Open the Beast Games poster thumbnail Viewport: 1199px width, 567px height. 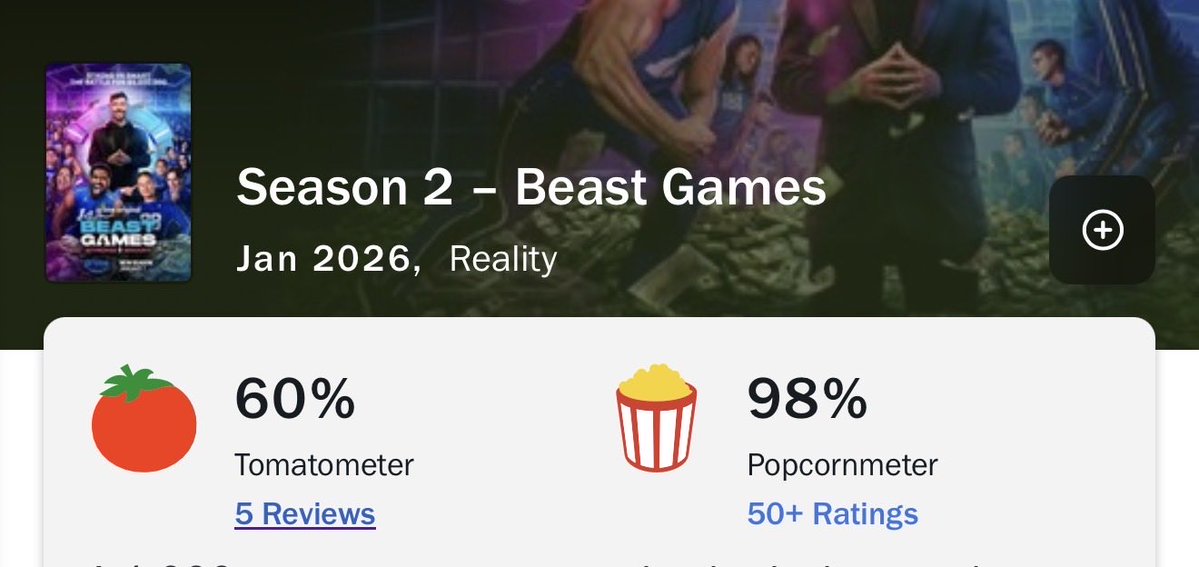click(x=118, y=172)
